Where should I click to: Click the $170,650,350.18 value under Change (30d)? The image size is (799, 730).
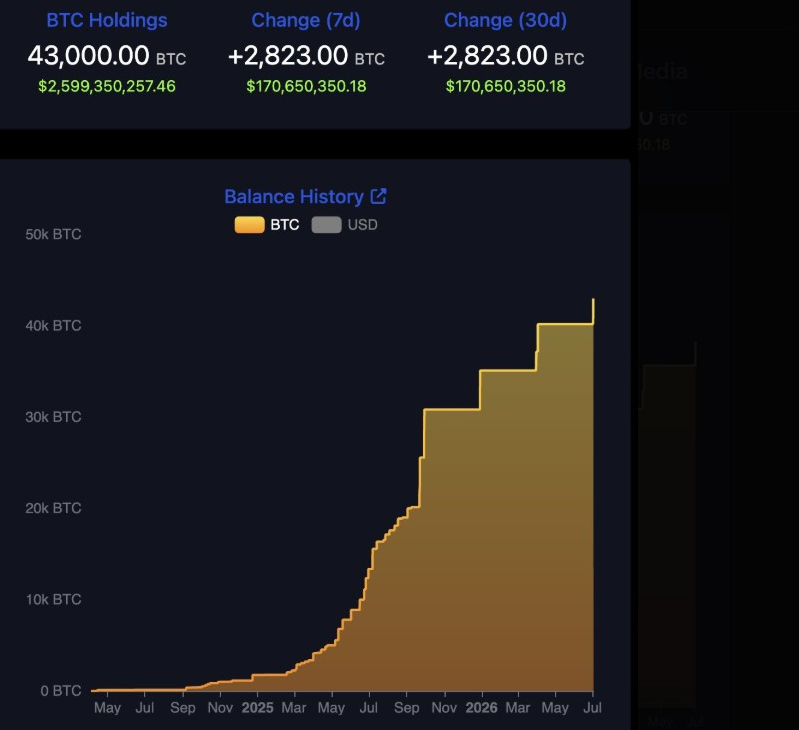pos(505,86)
